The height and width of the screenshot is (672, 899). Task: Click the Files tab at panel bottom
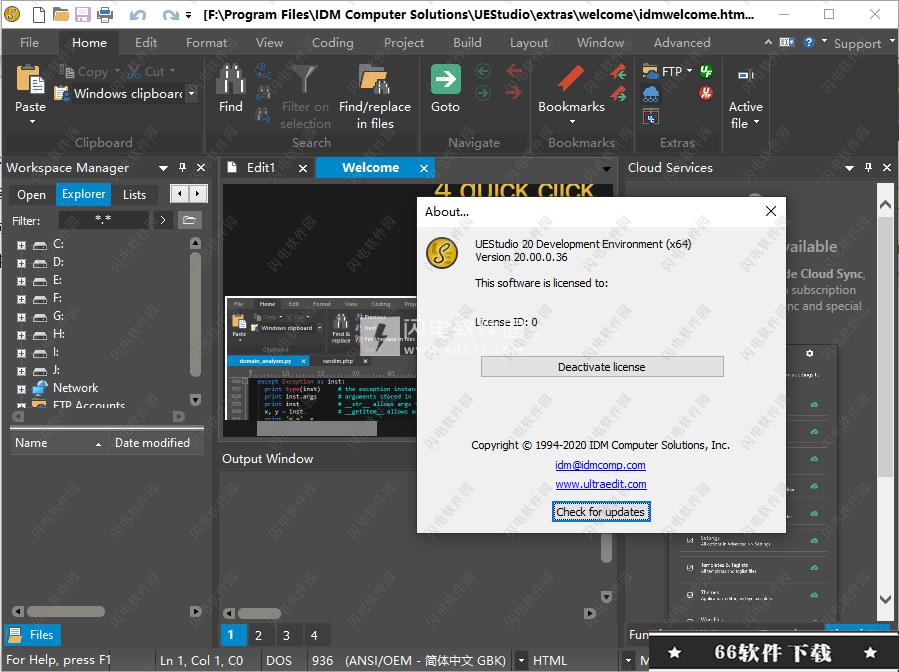pos(33,635)
